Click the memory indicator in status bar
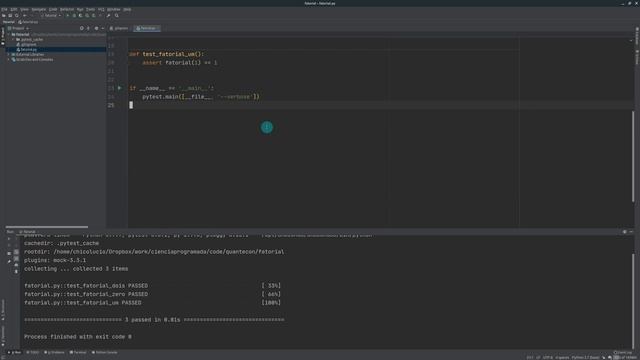 coord(625,358)
